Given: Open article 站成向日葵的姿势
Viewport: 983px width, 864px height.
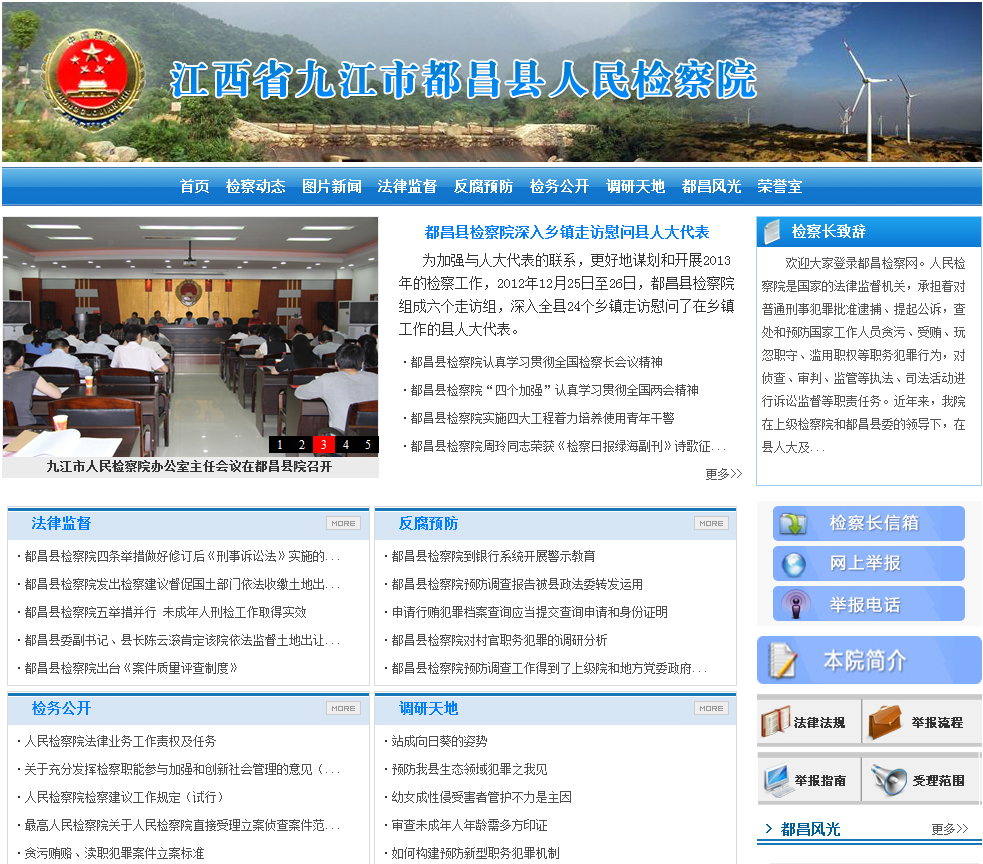Looking at the screenshot, I should point(439,741).
